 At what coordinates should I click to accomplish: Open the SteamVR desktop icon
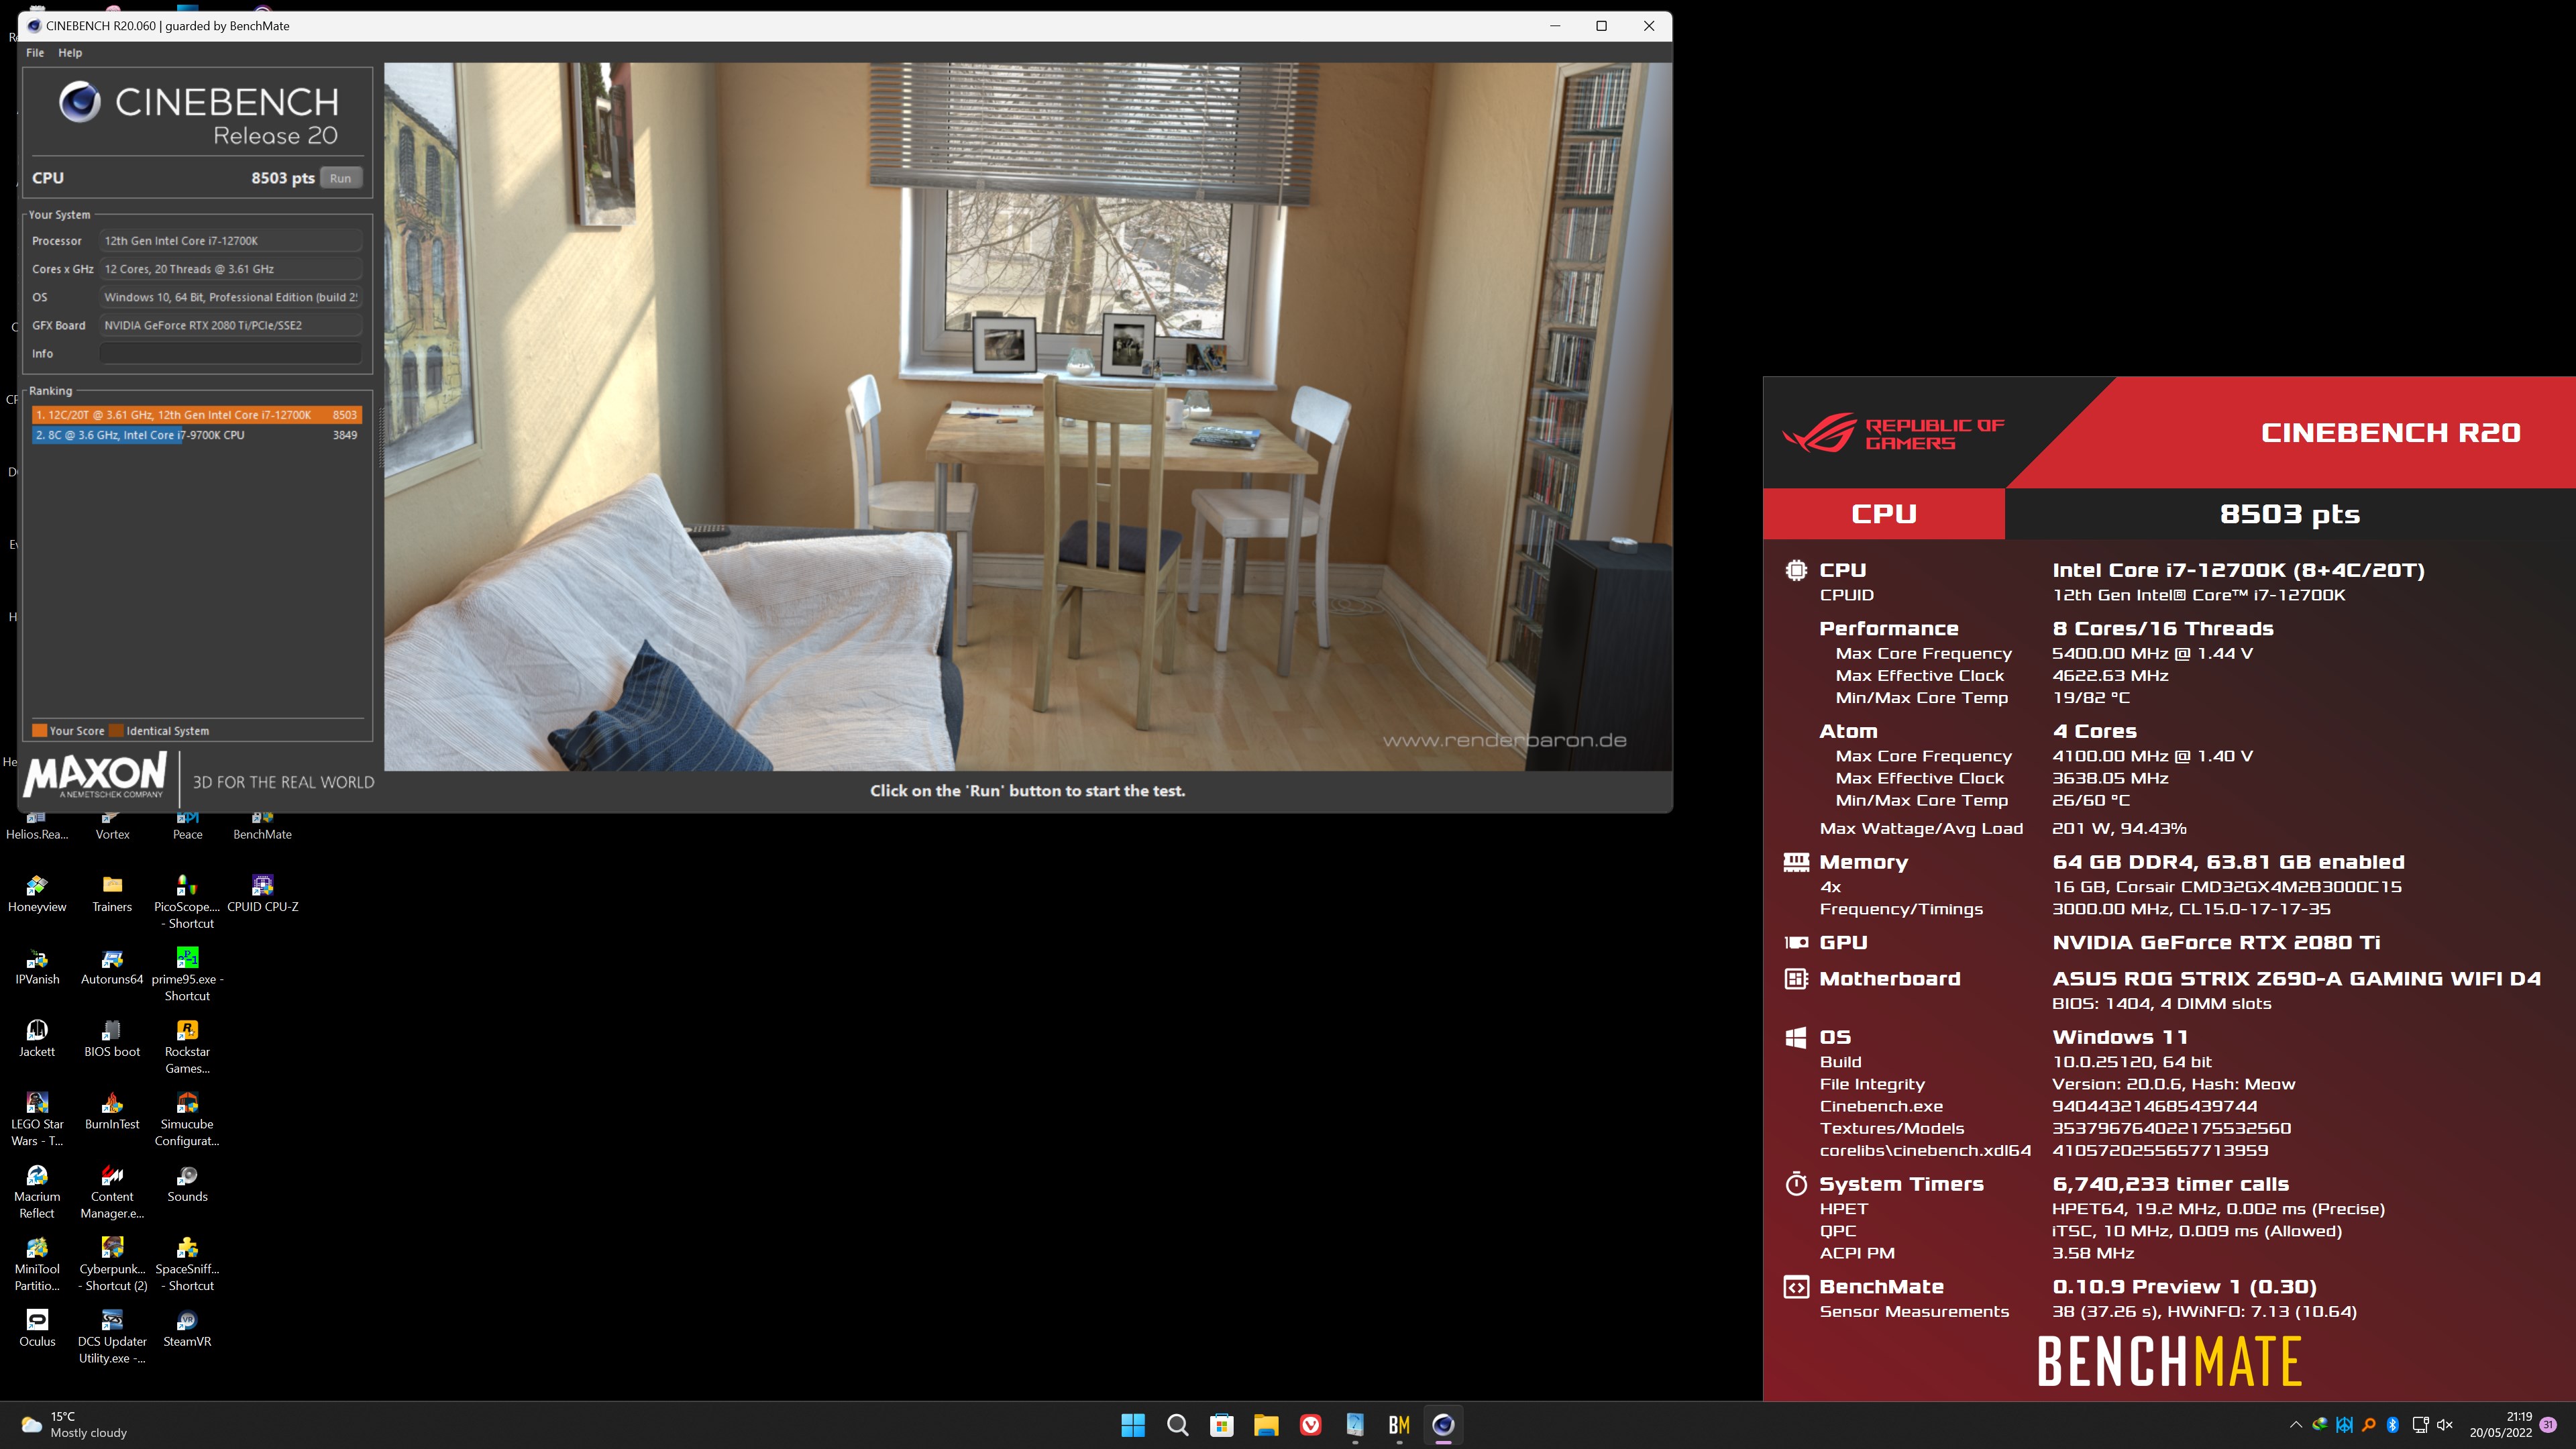[187, 1329]
